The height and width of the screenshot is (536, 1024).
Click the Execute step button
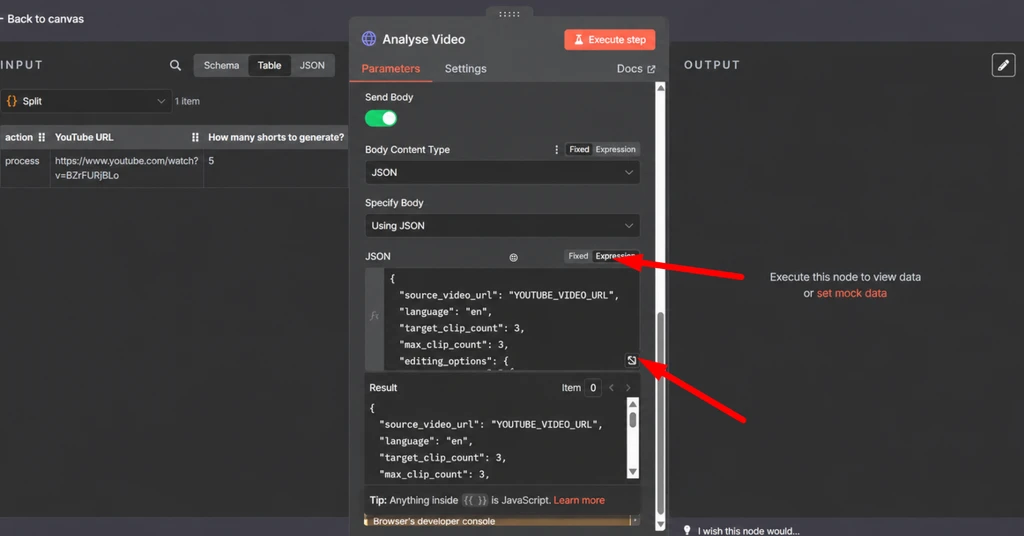click(610, 40)
